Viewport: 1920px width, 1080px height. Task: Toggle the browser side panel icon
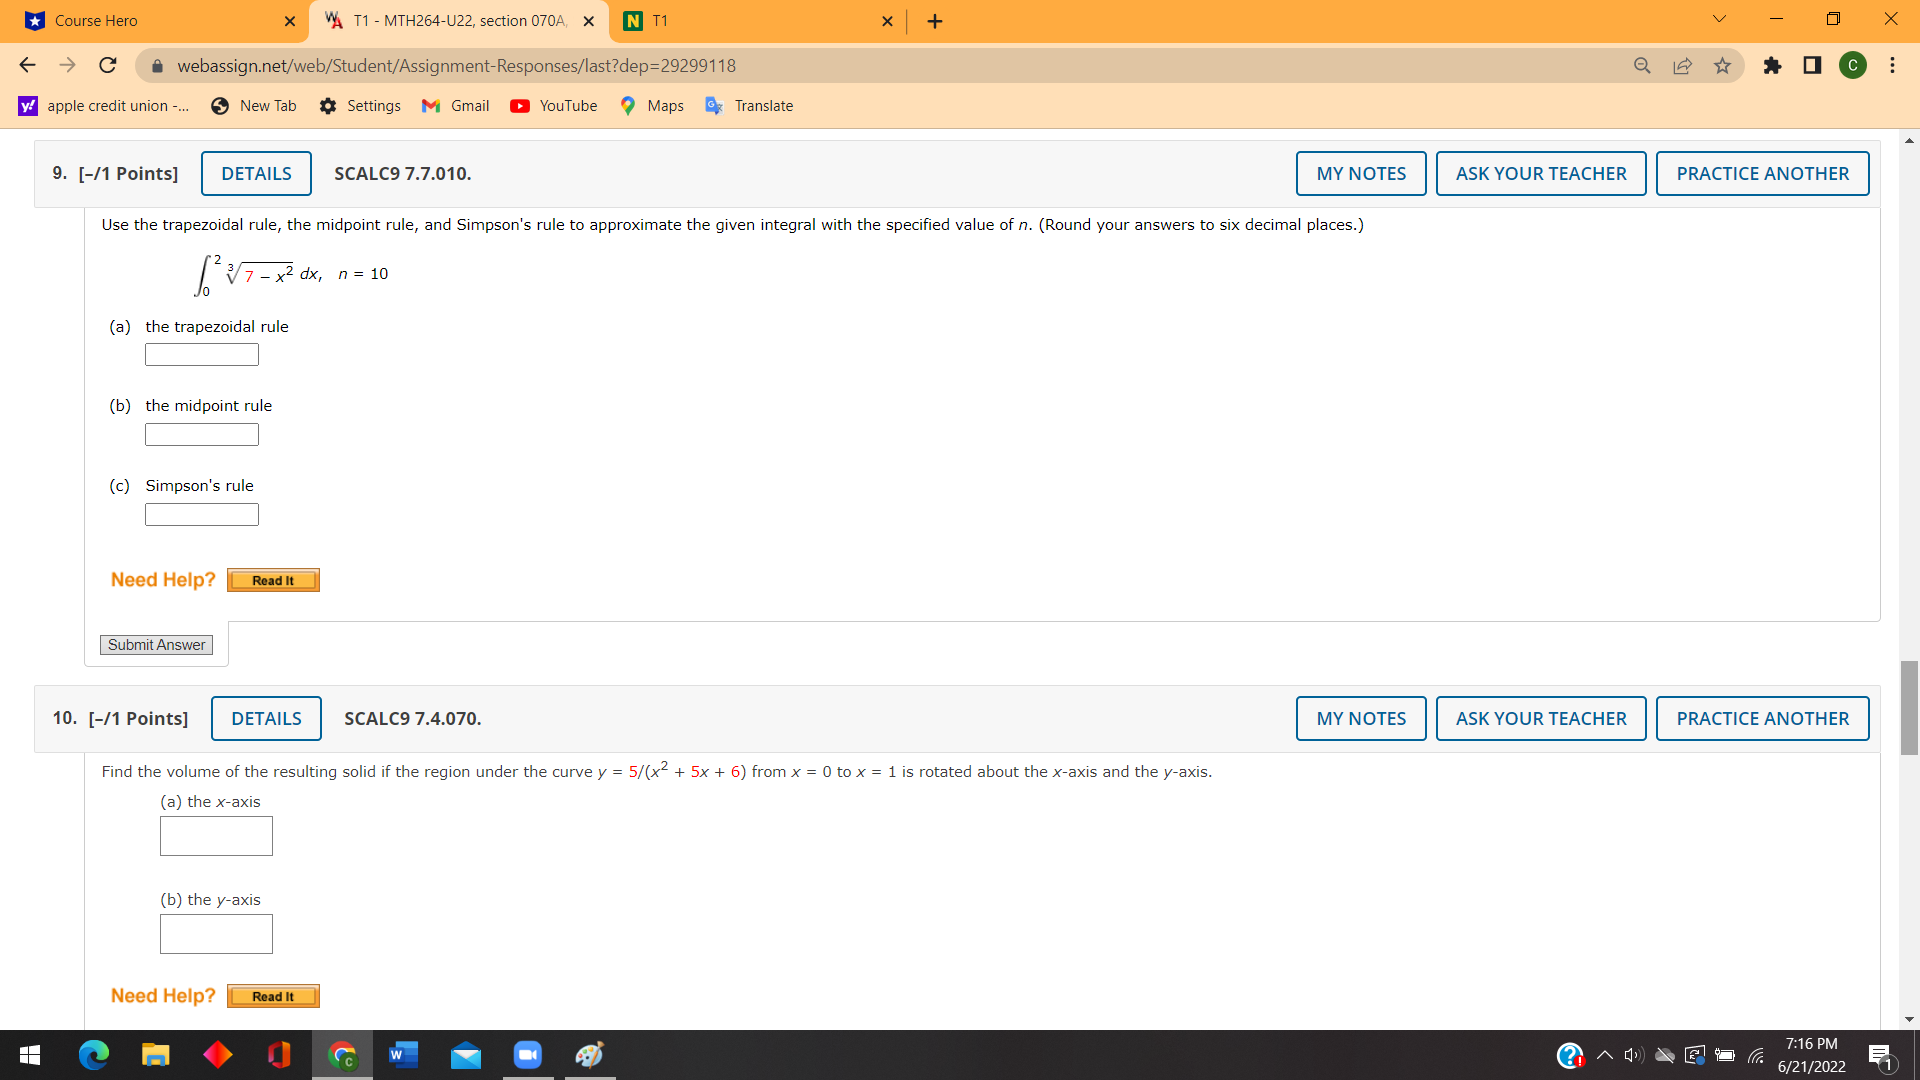coord(1812,66)
